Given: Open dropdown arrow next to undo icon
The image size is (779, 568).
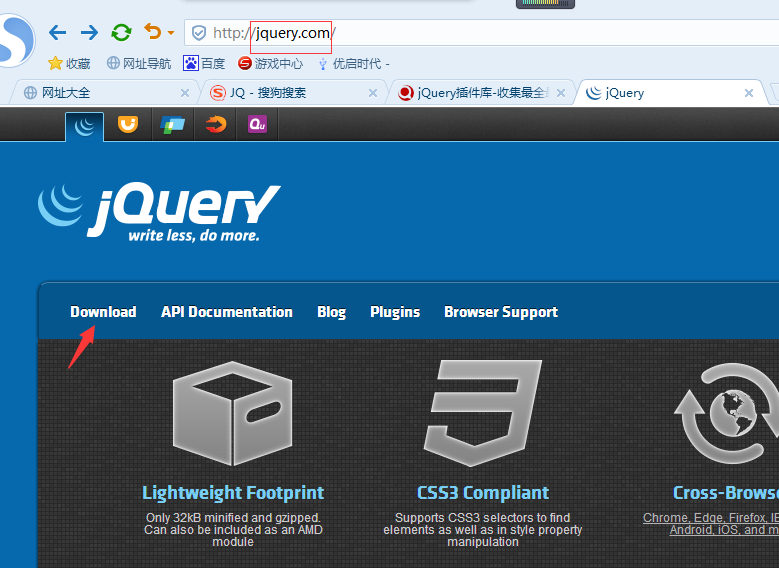Looking at the screenshot, I should pyautogui.click(x=171, y=33).
